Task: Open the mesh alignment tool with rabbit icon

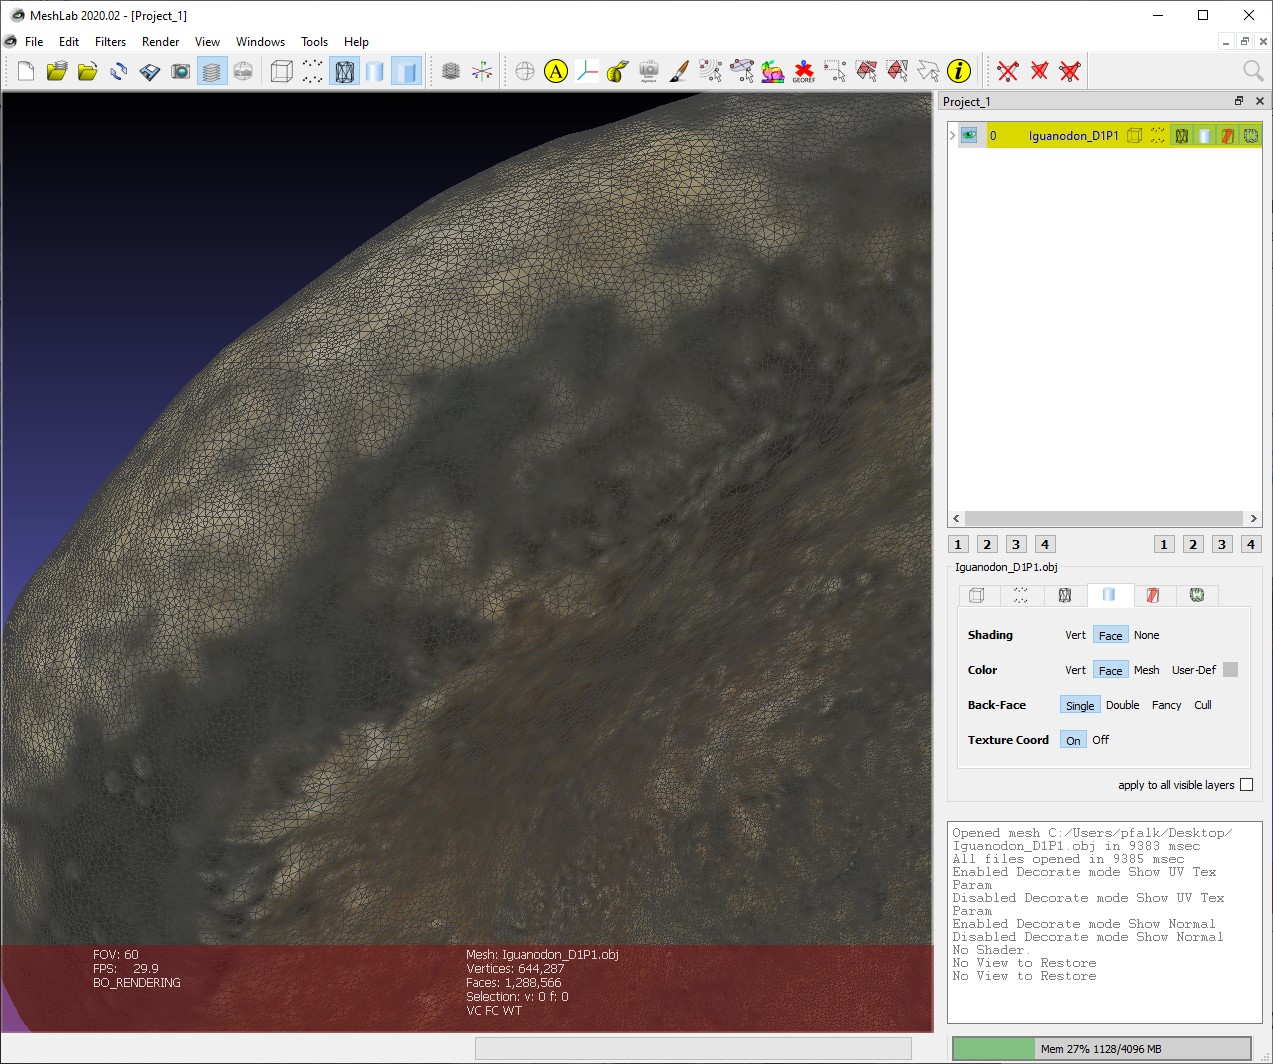Action: click(773, 71)
